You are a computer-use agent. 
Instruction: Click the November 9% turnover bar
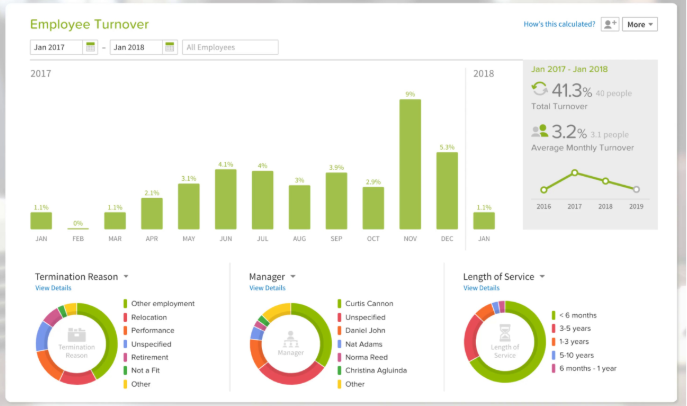tap(410, 164)
